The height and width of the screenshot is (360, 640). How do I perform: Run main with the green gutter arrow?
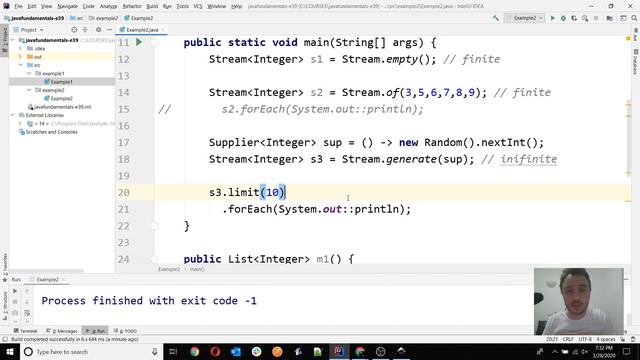139,42
